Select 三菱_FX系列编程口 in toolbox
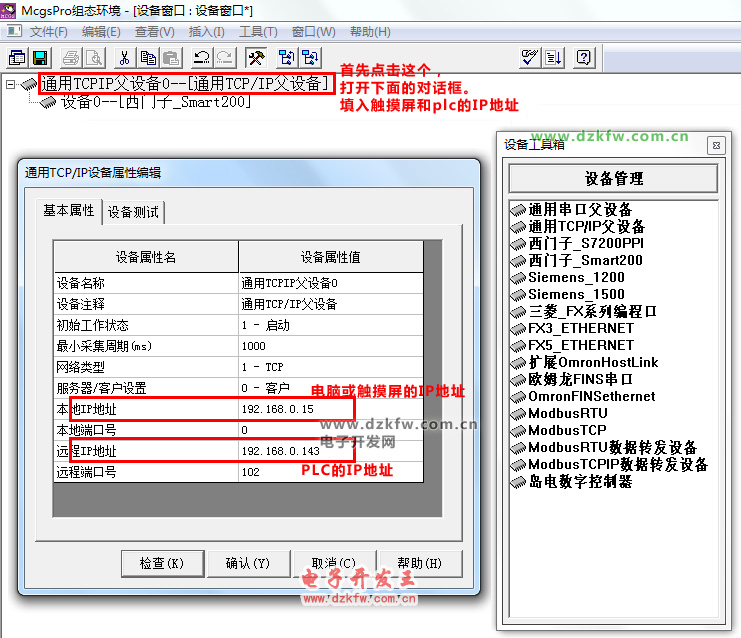Screen dimensions: 741x638 592,312
